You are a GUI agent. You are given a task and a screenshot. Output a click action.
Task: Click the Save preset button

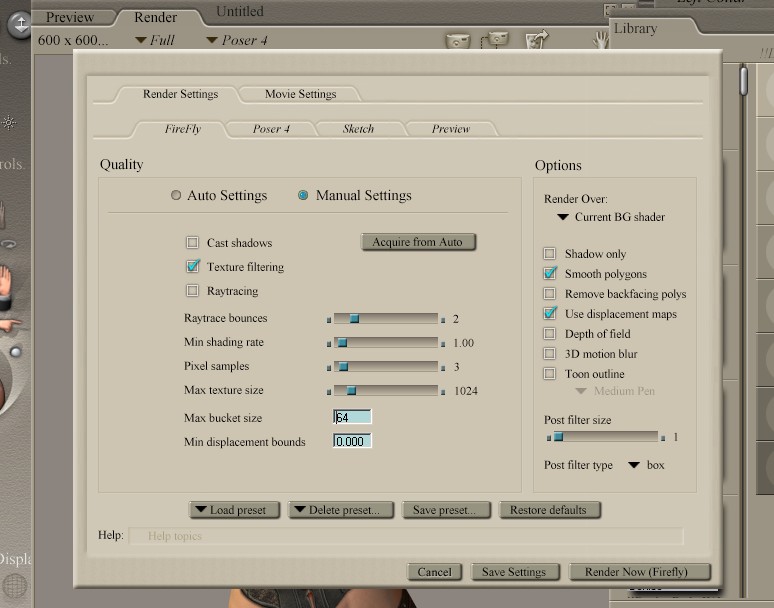point(446,510)
